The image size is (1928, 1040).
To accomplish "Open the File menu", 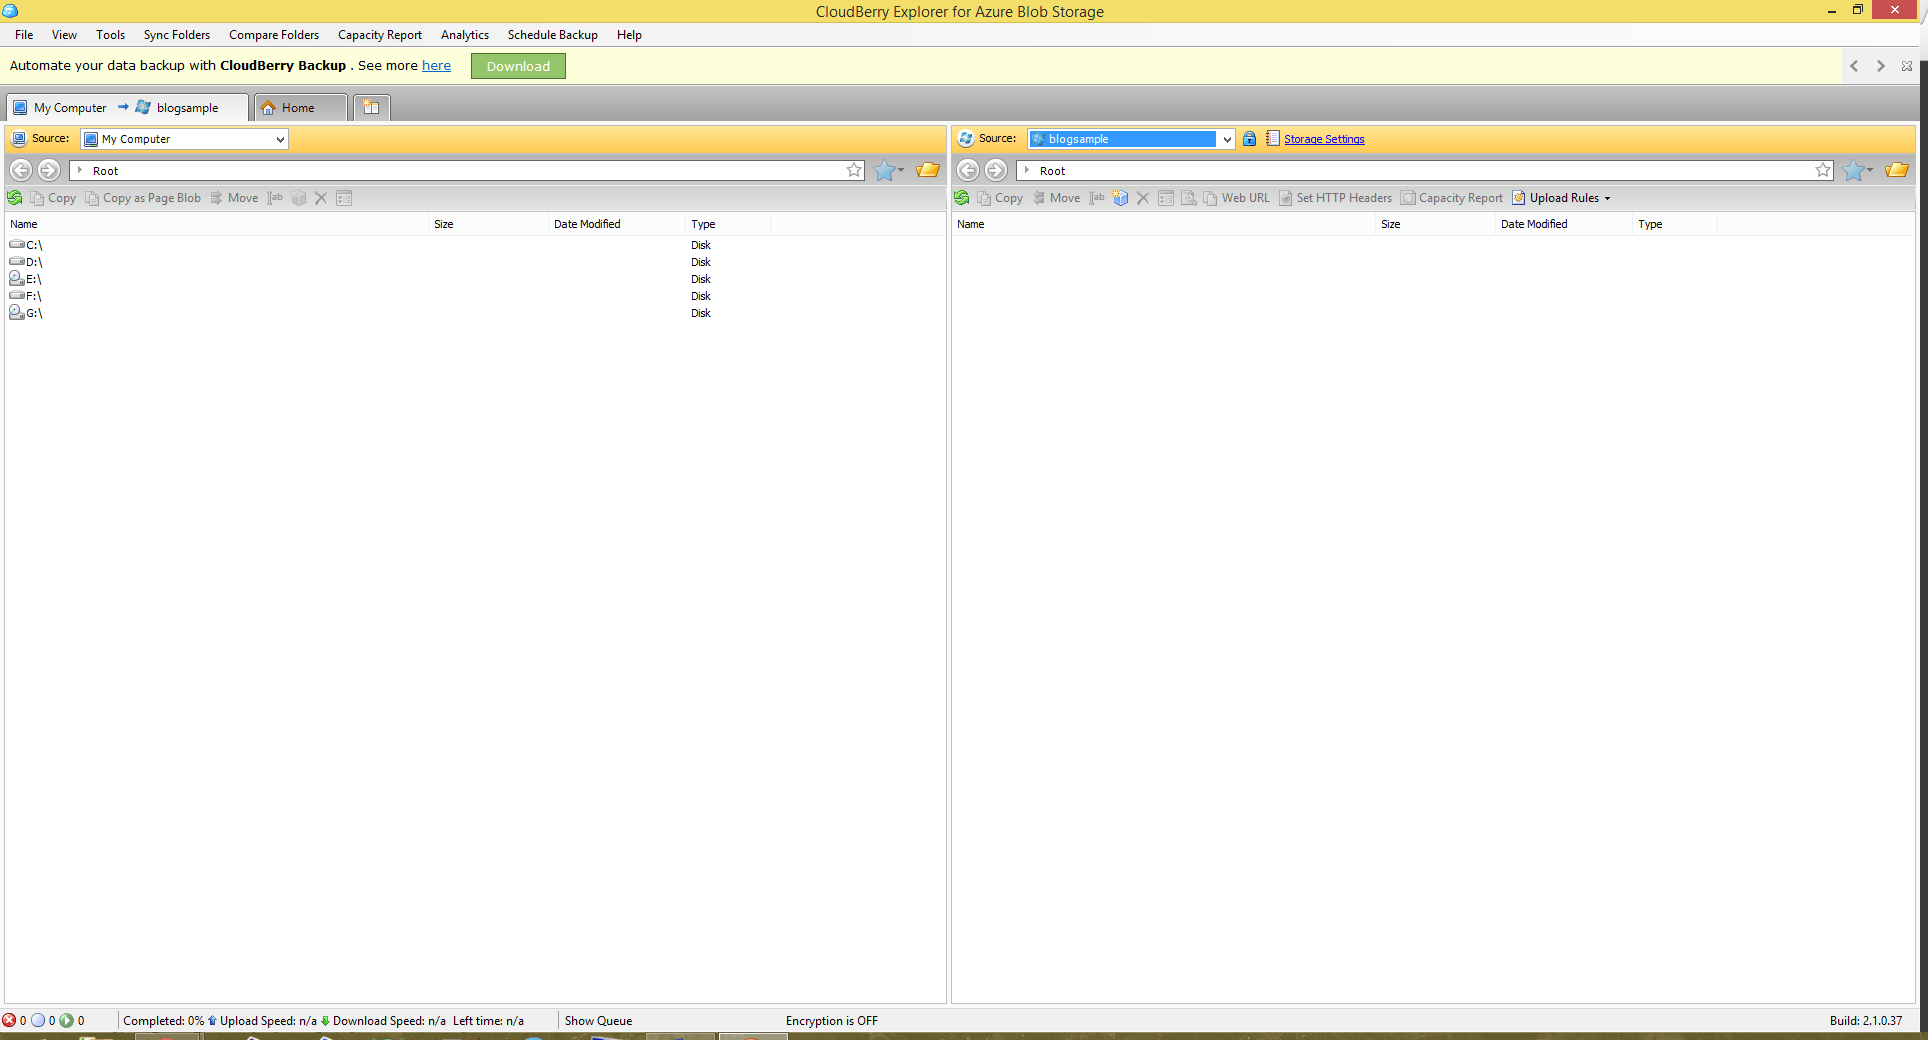I will 24,35.
